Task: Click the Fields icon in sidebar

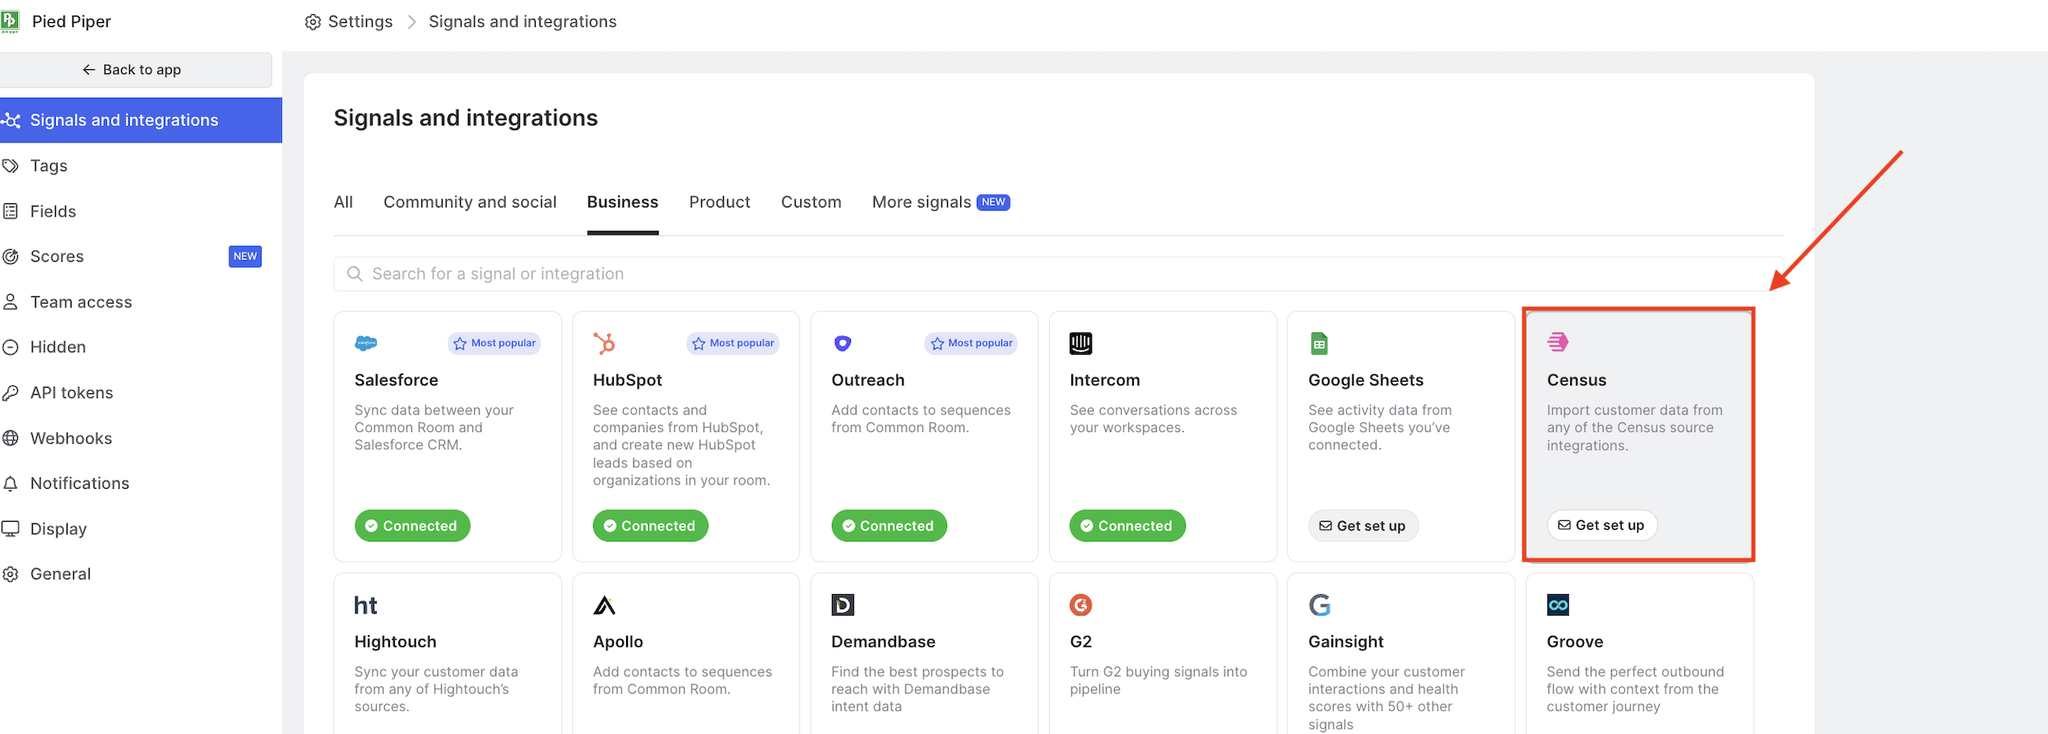Action: pyautogui.click(x=11, y=211)
